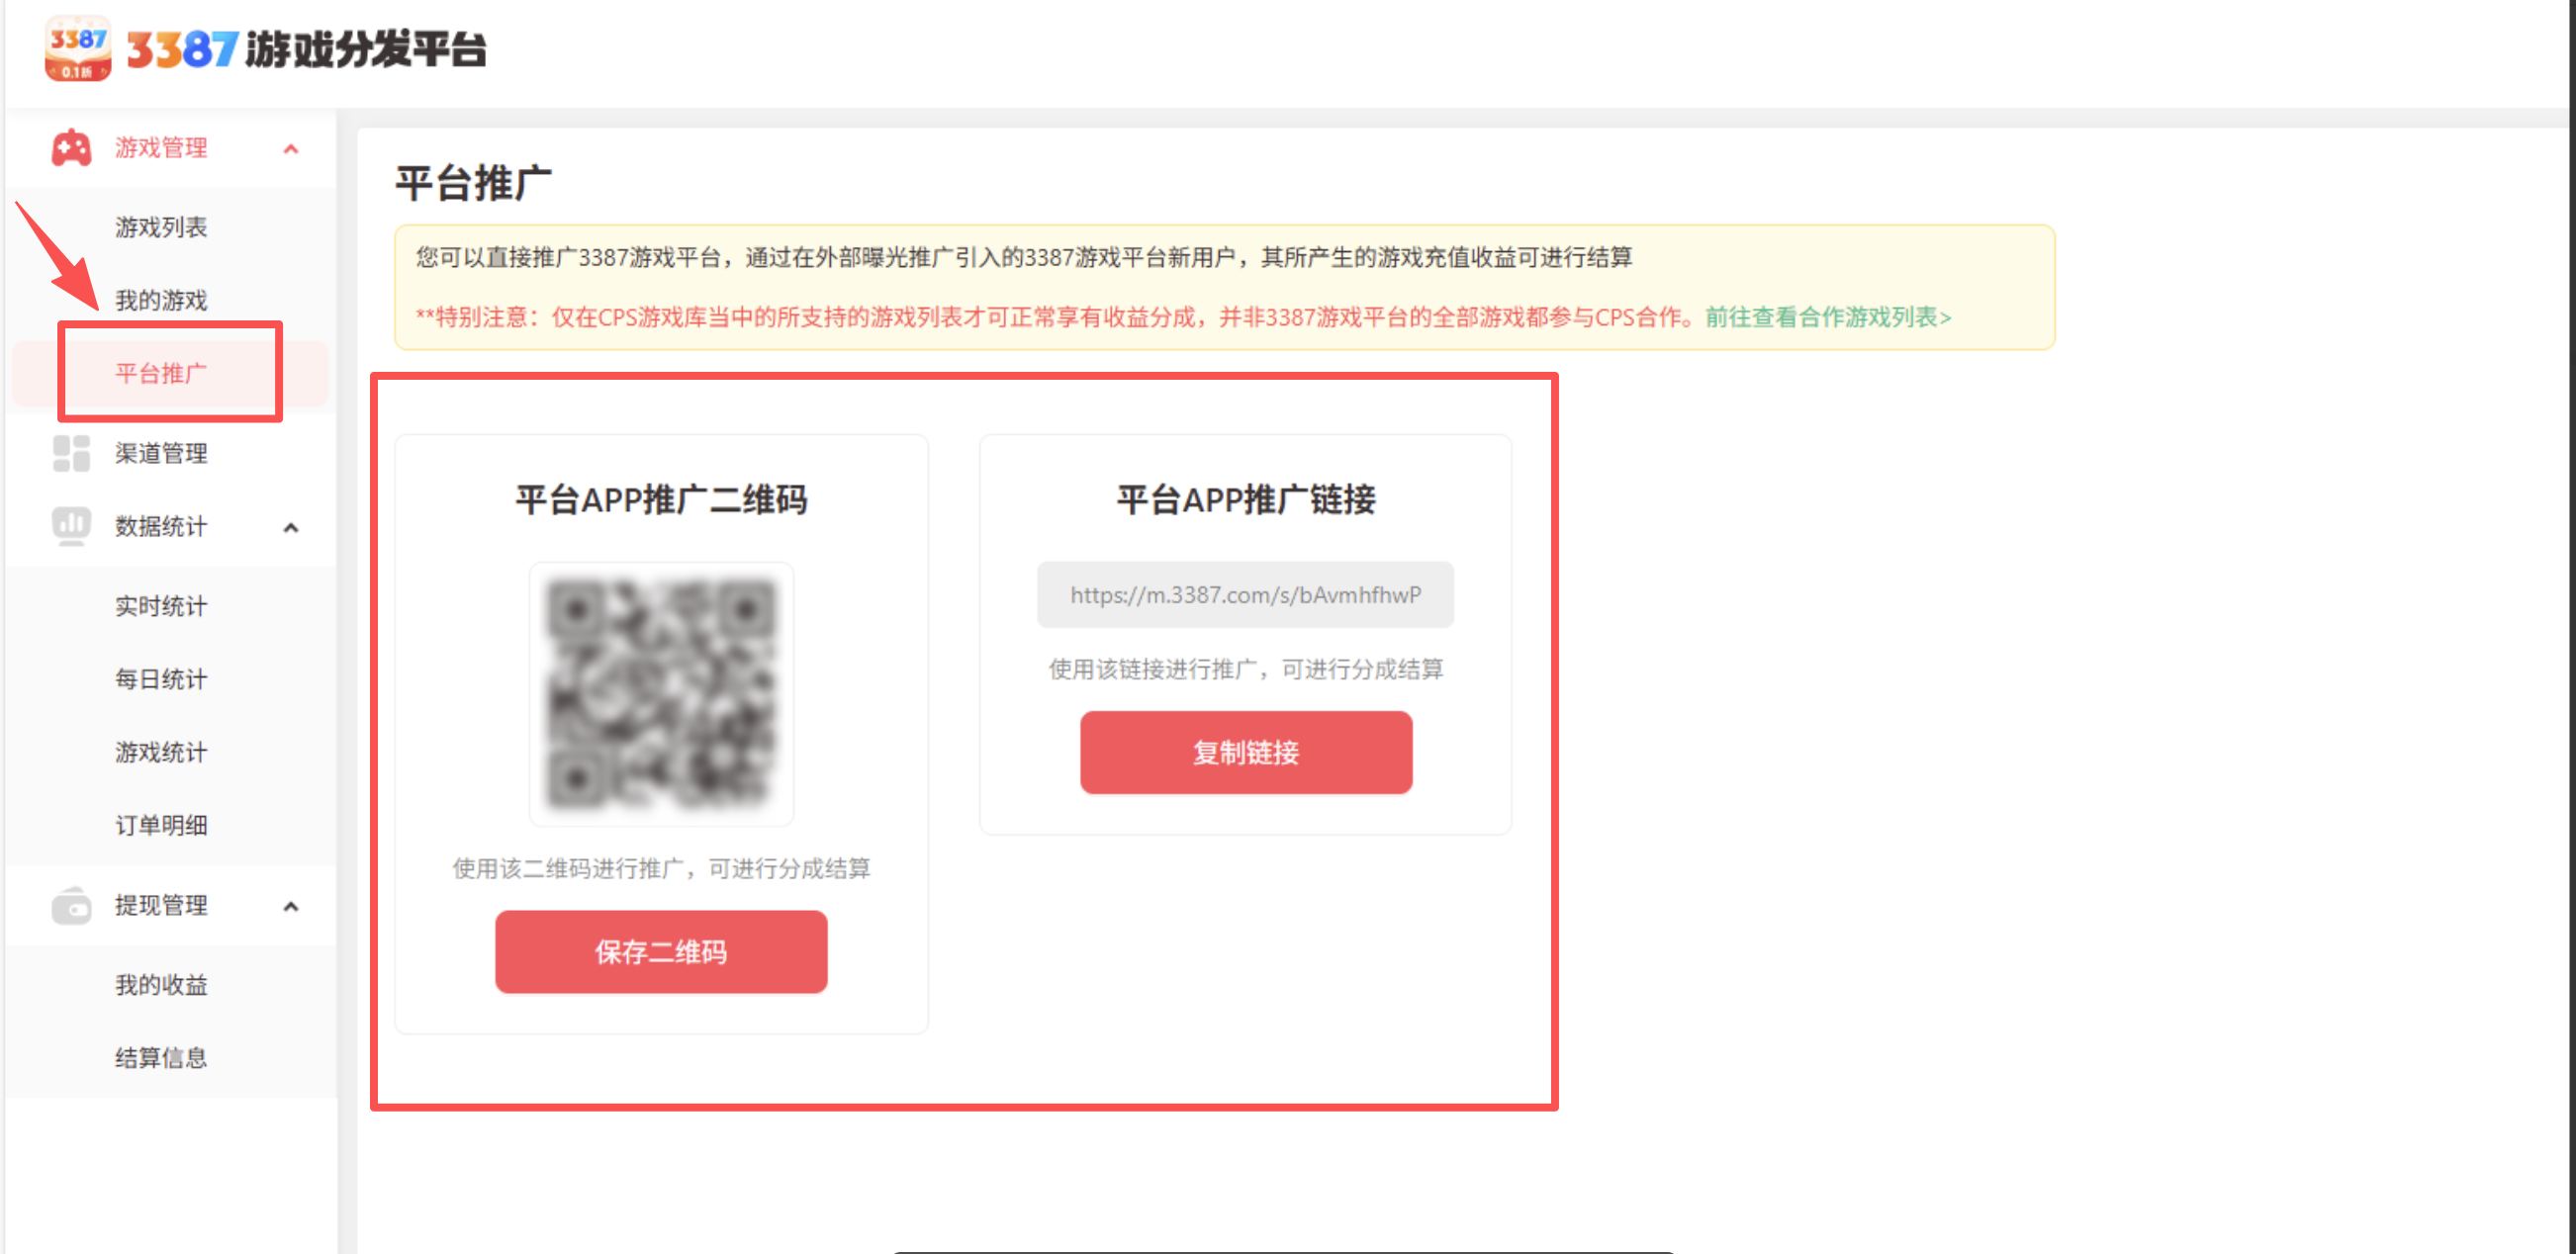Collapse the 数据统计 section chevron
The image size is (2576, 1254).
pos(291,527)
